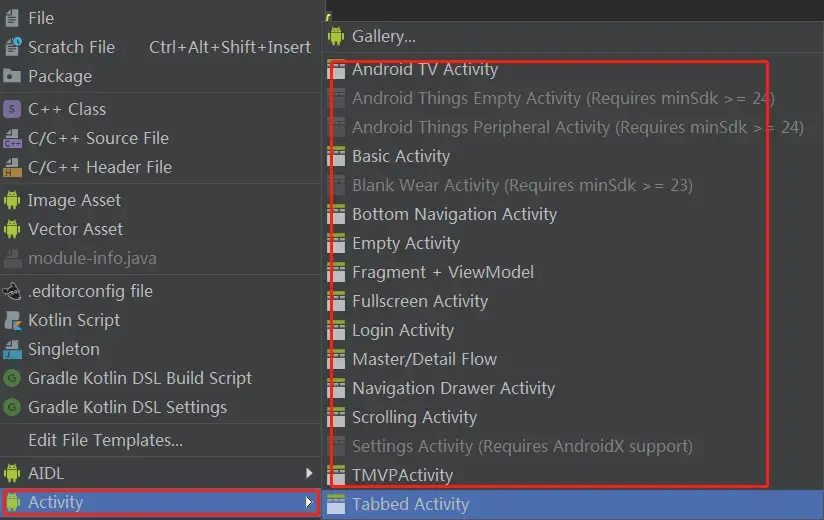Select Tabbed Activity from the submenu
Viewport: 824px width, 520px height.
[x=410, y=505]
